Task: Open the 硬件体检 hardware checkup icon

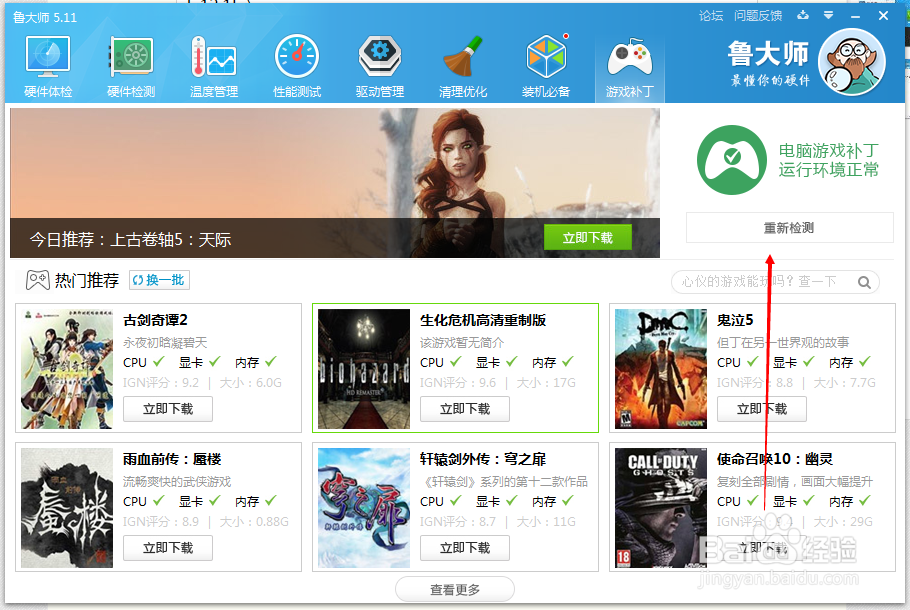Action: coord(48,66)
